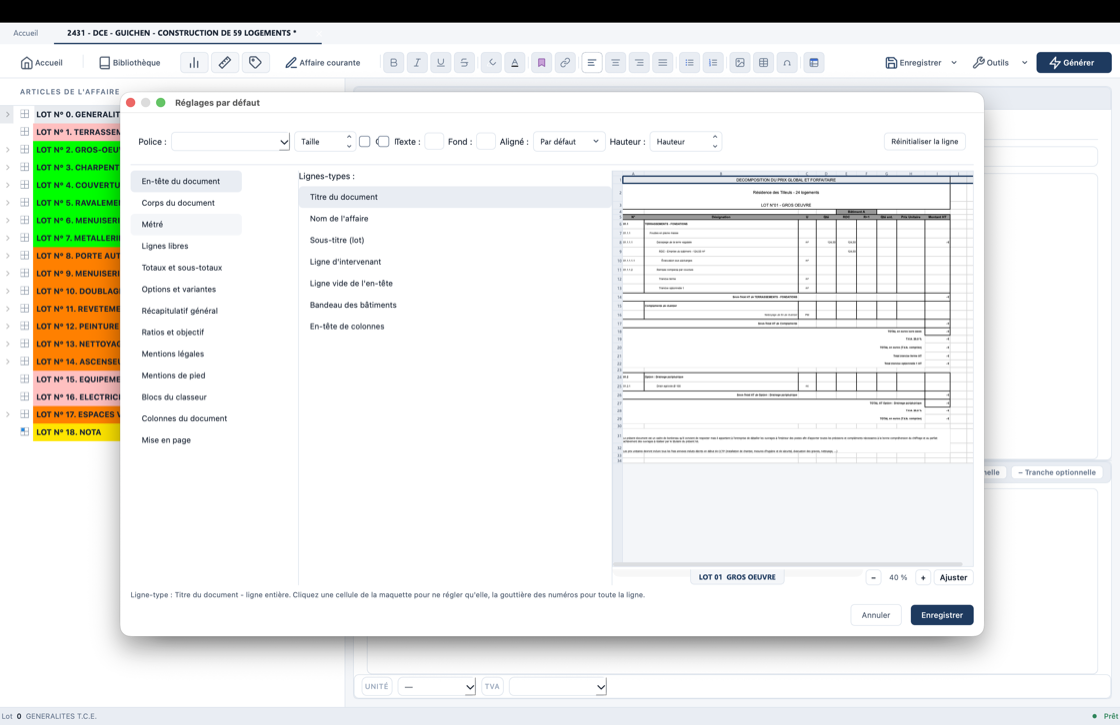Center-align text in the toolbar
Image resolution: width=1120 pixels, height=725 pixels.
pos(615,63)
